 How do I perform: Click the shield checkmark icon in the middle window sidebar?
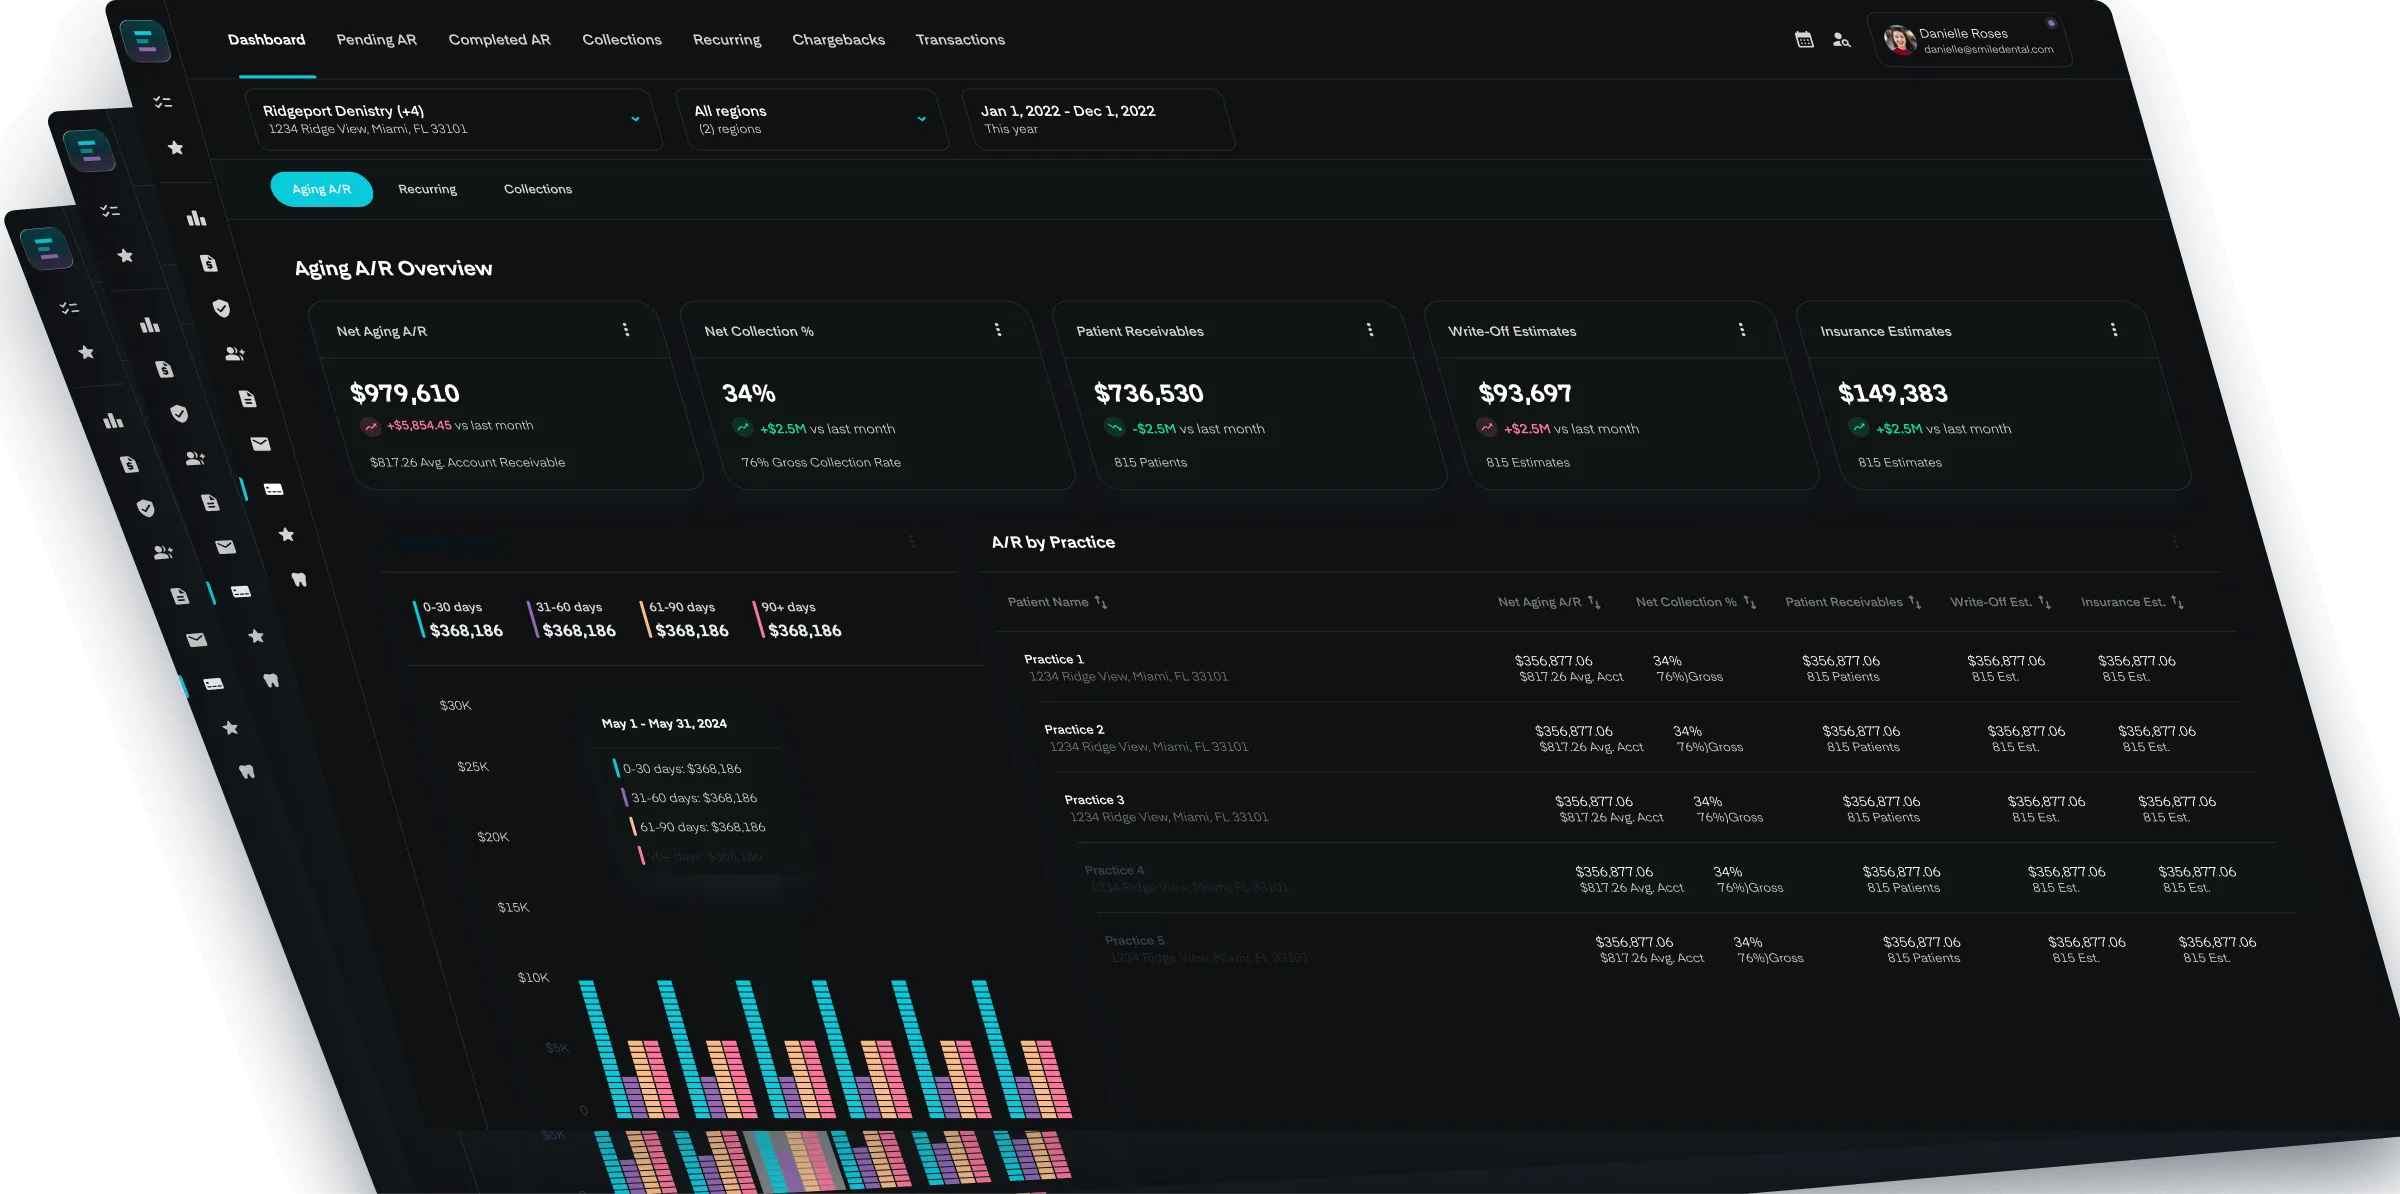[x=179, y=414]
